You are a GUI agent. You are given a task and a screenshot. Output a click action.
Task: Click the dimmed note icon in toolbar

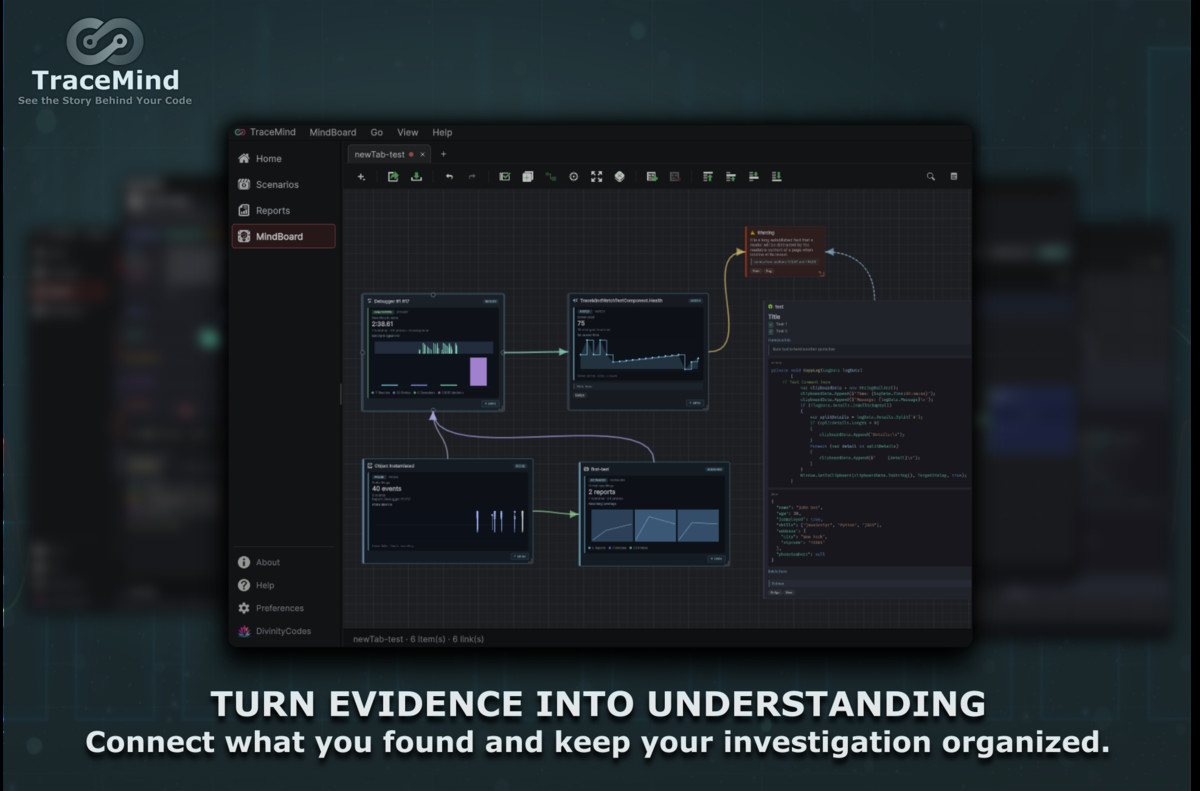675,176
